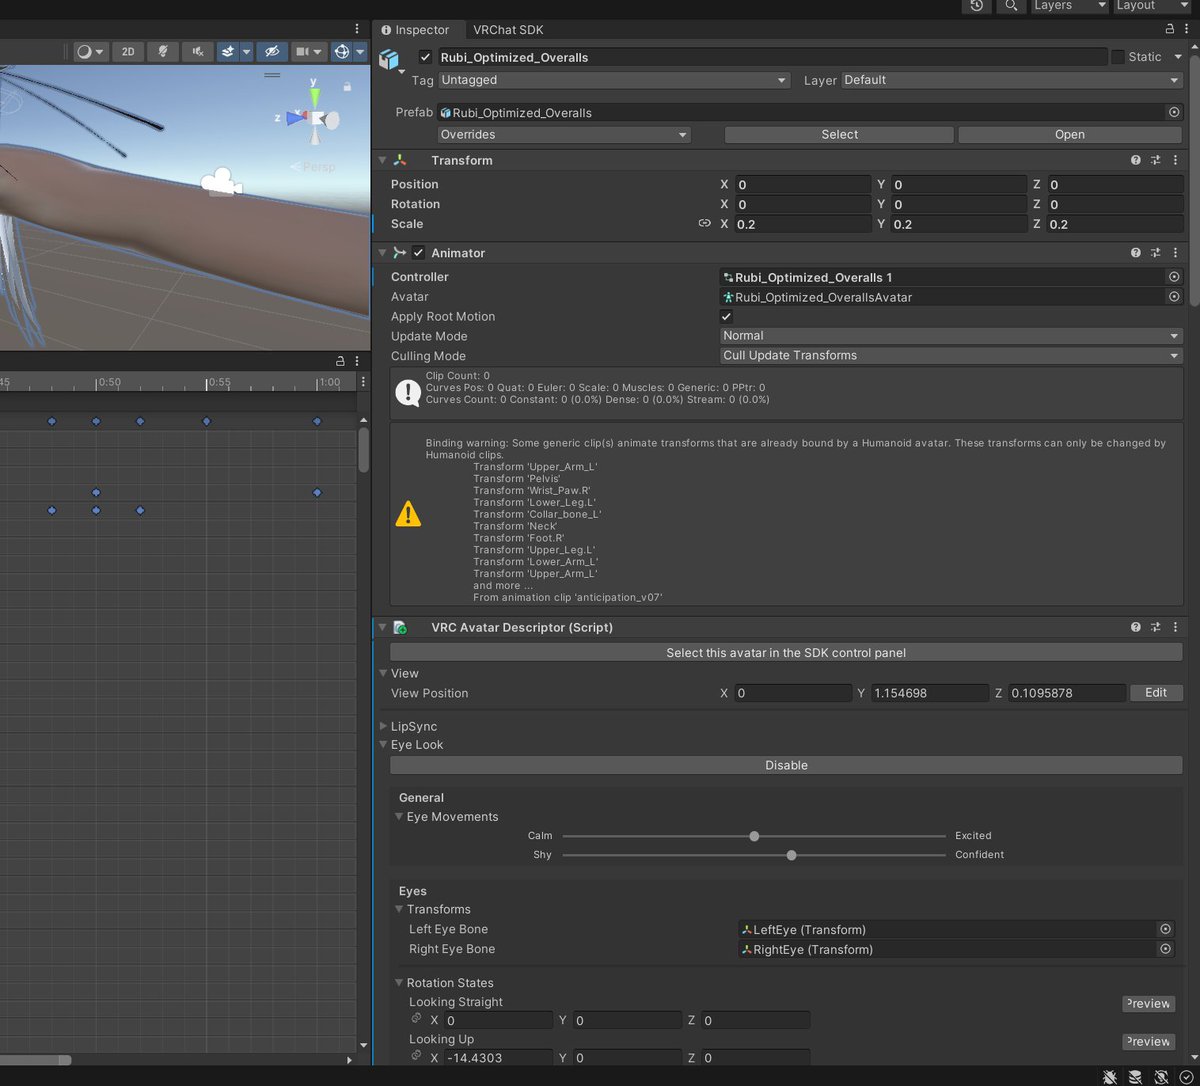Screen dimensions: 1200x1086
Task: Click the Persp label under the gizmo
Action: pyautogui.click(x=319, y=167)
